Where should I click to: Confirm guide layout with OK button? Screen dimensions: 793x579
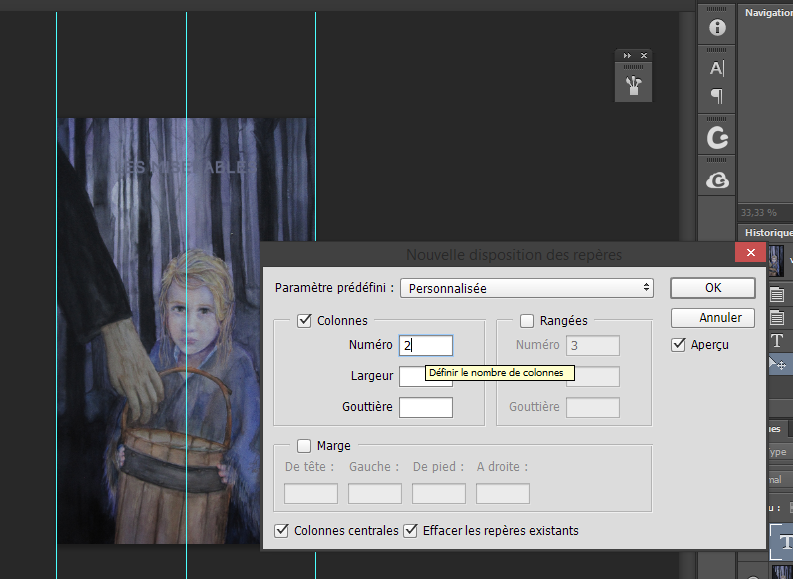(713, 288)
